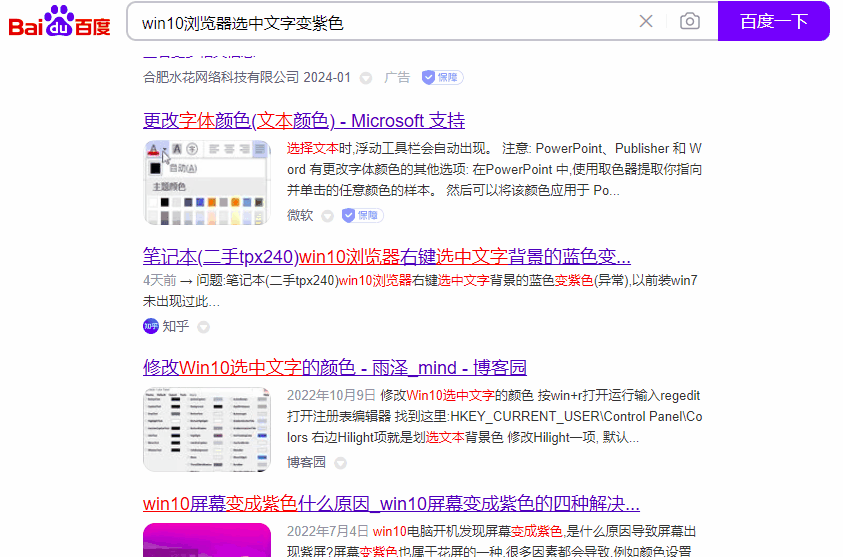This screenshot has width=843, height=557.
Task: Click the snippet dated 2022年10月9日
Action: (495, 417)
